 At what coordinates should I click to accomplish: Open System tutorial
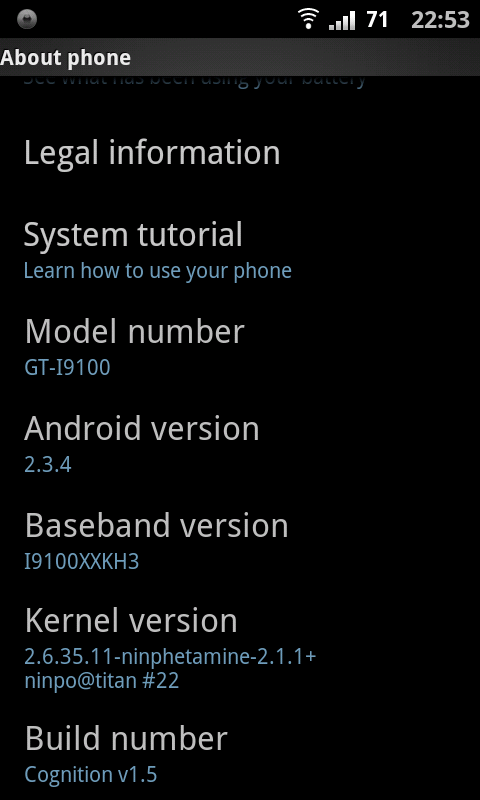click(240, 247)
